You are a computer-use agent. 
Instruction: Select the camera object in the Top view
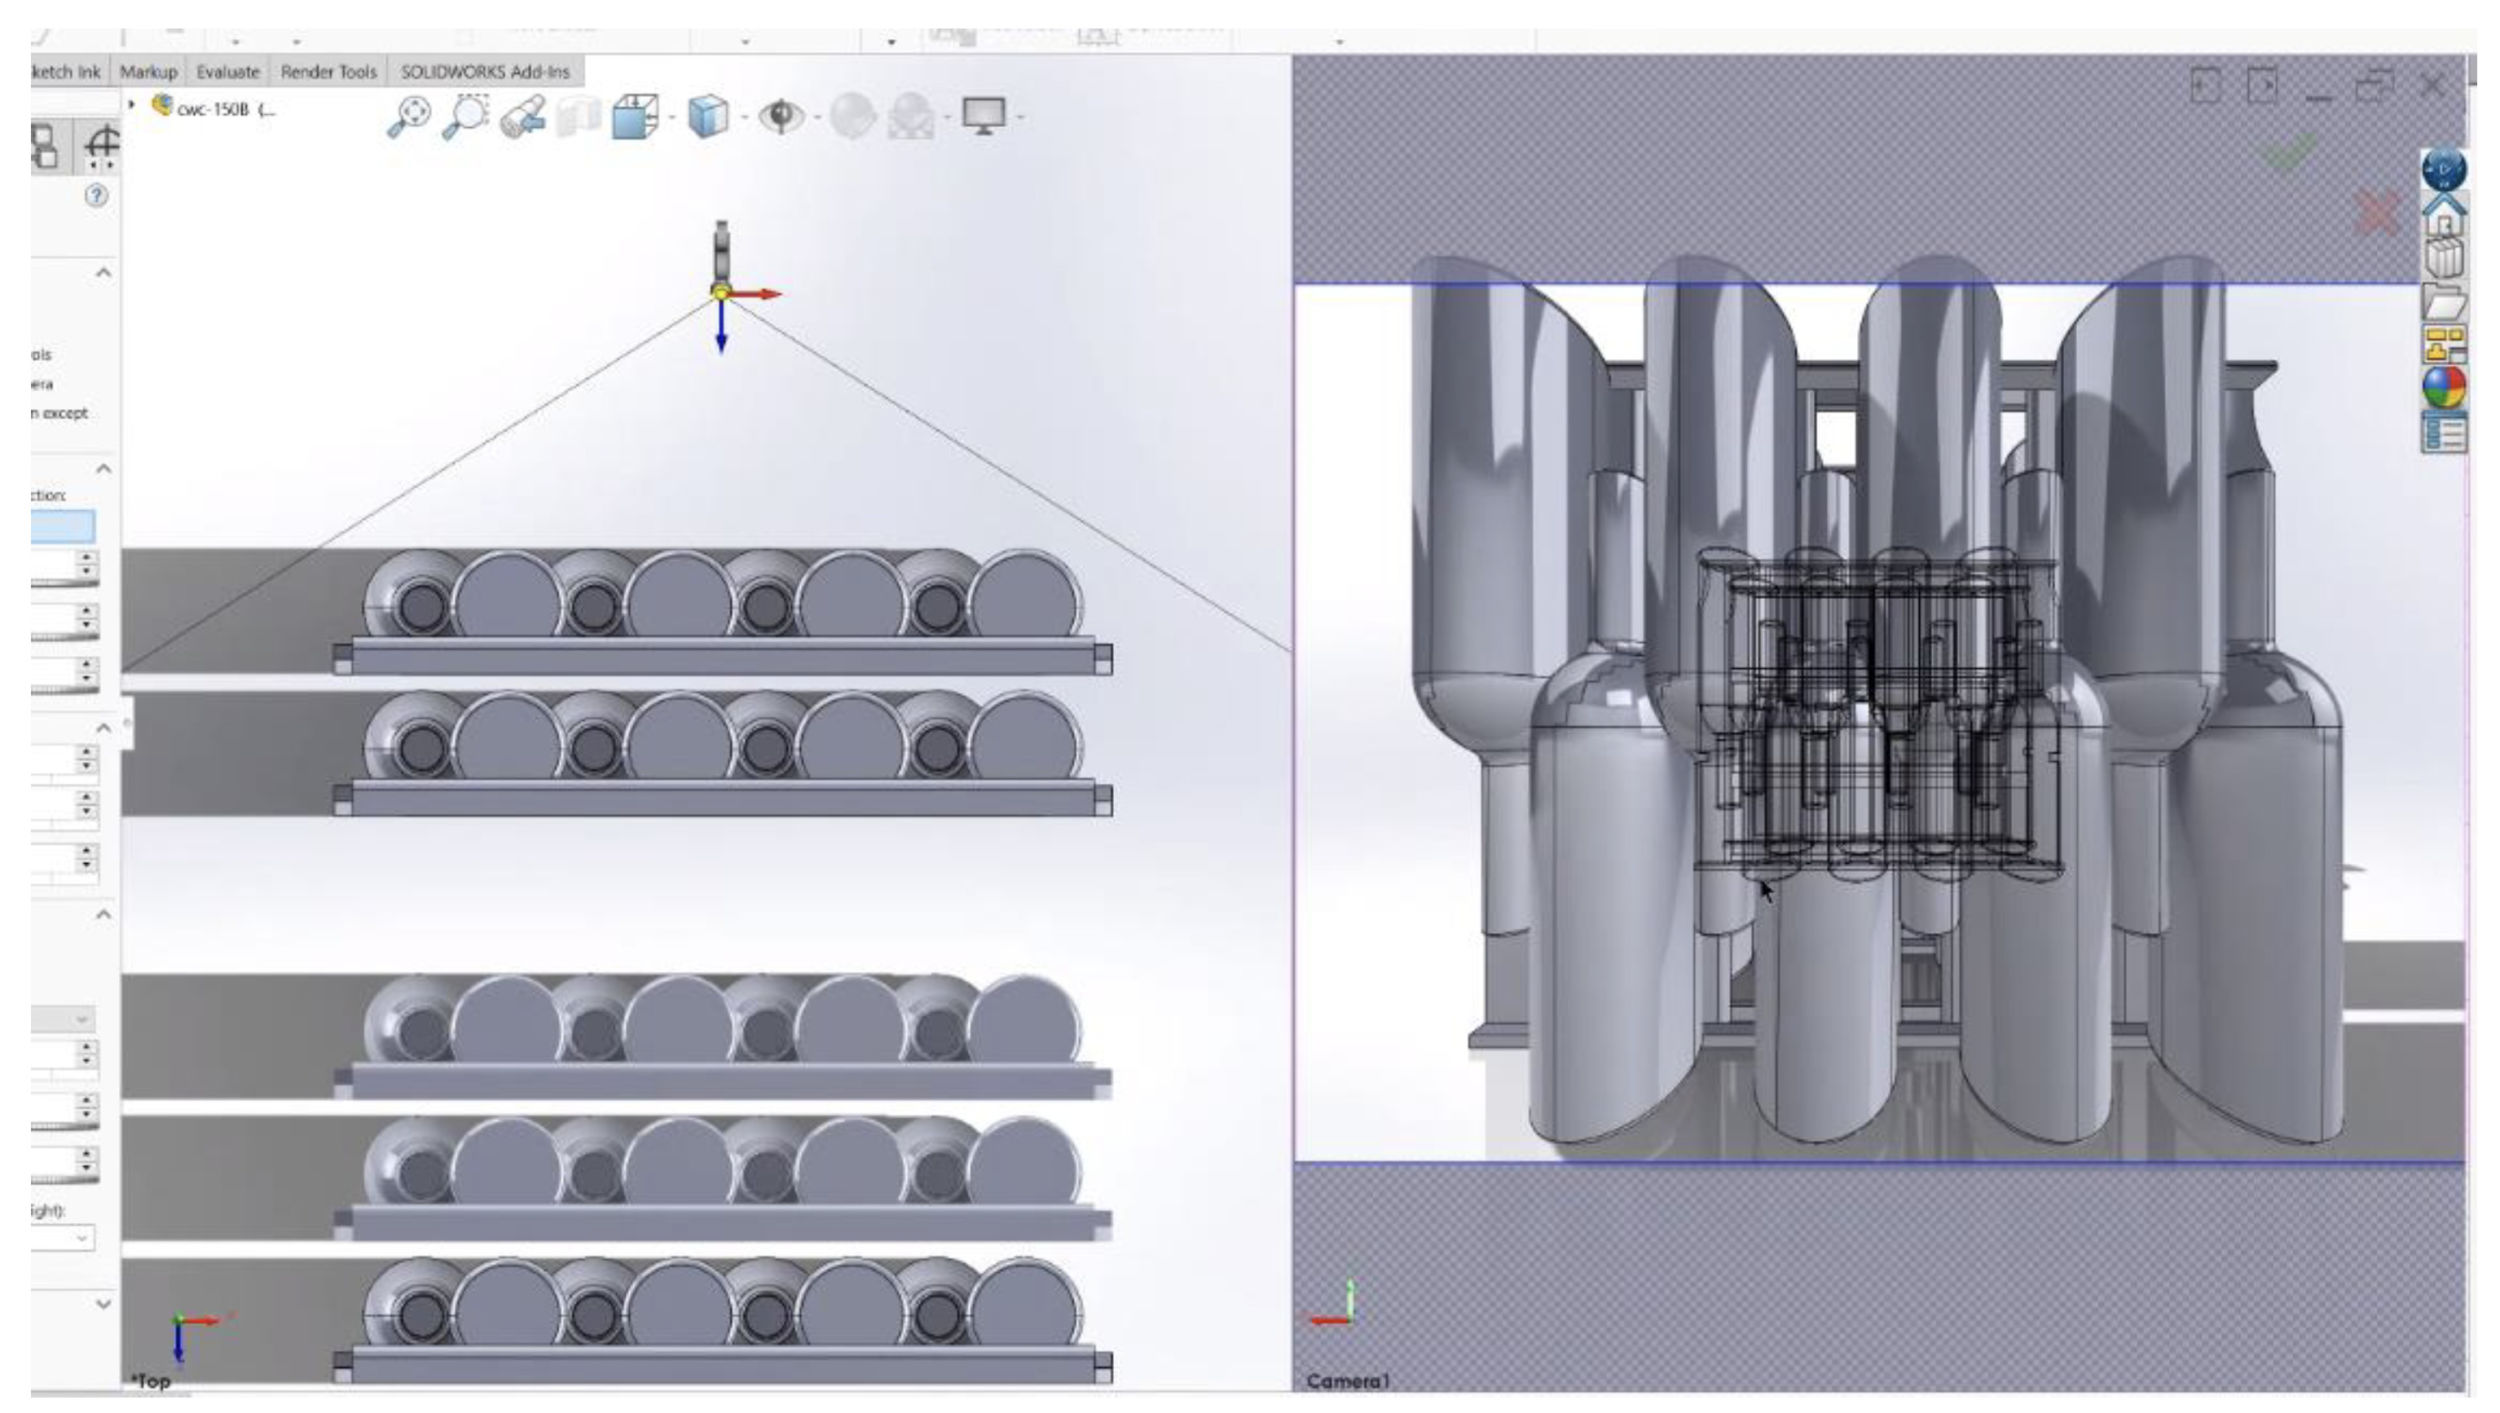coord(721,256)
